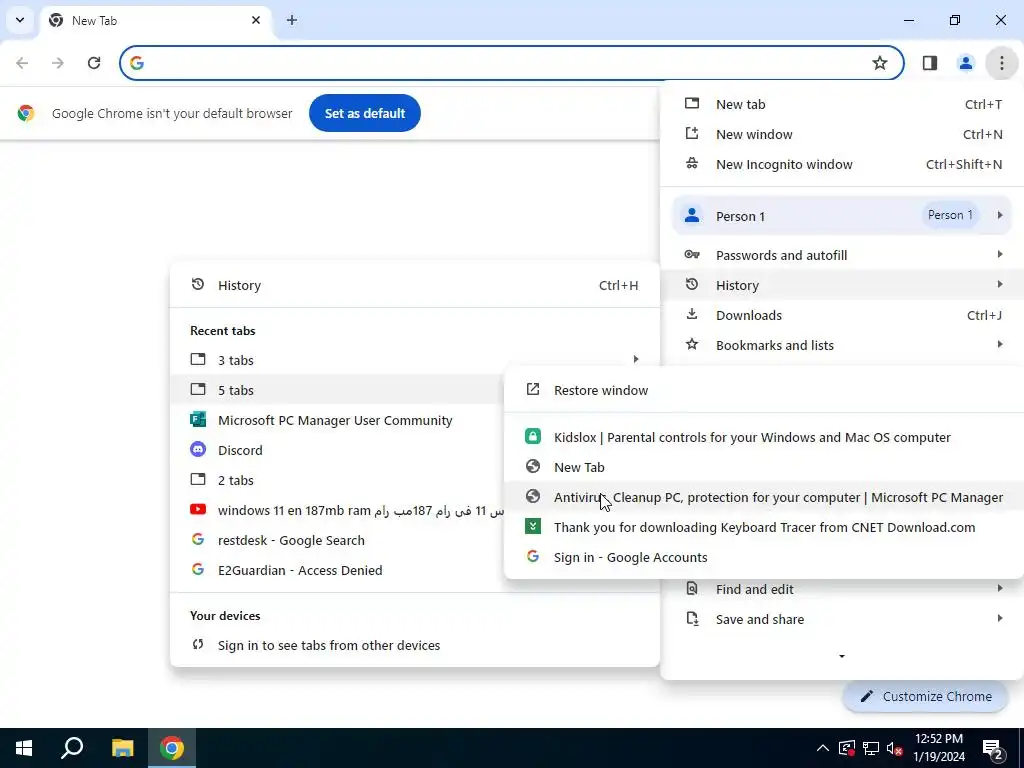The width and height of the screenshot is (1024, 768).
Task: Expand the 3 tabs recent group
Action: click(415, 360)
